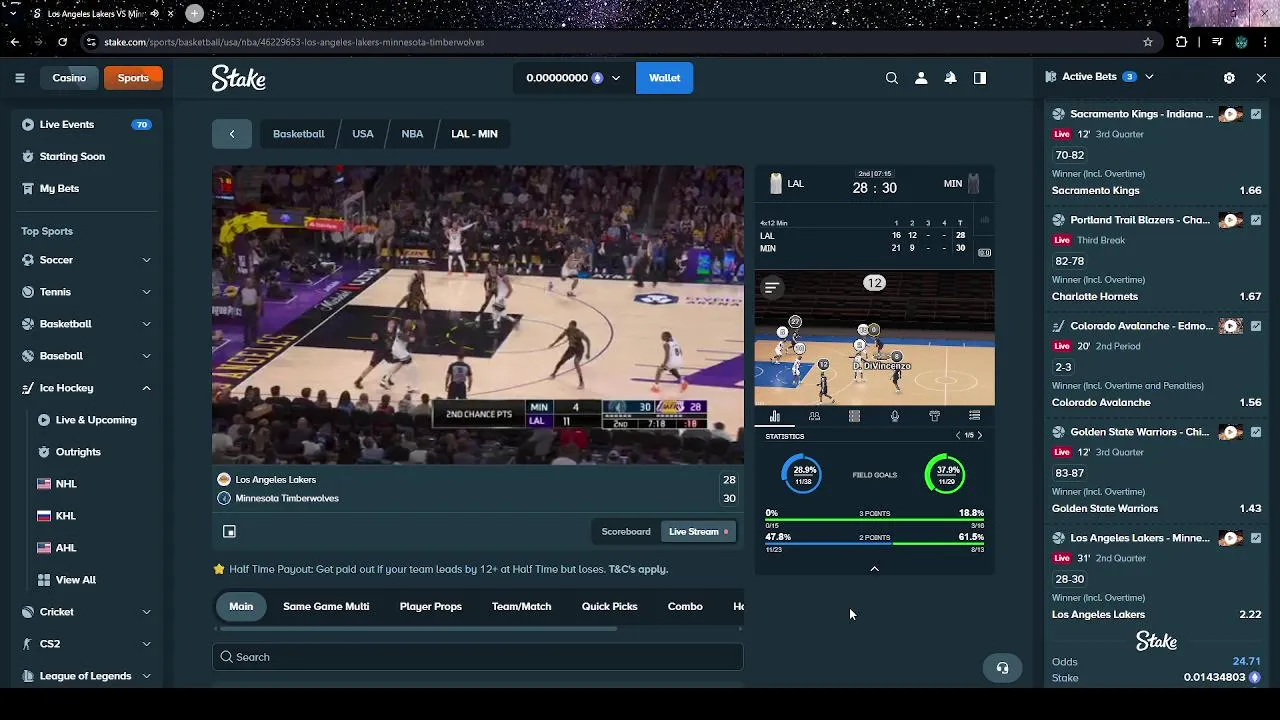Select the Team/Match tab
The width and height of the screenshot is (1280, 720).
(521, 607)
